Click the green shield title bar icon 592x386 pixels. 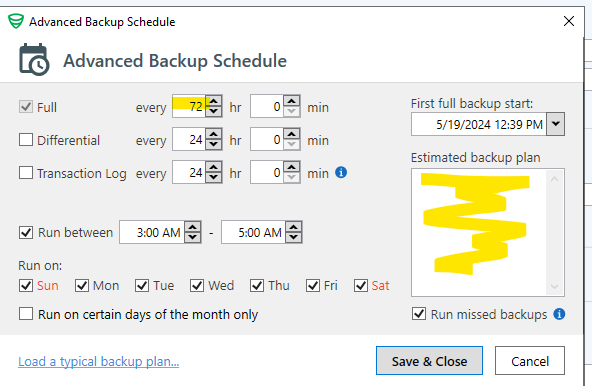(16, 21)
